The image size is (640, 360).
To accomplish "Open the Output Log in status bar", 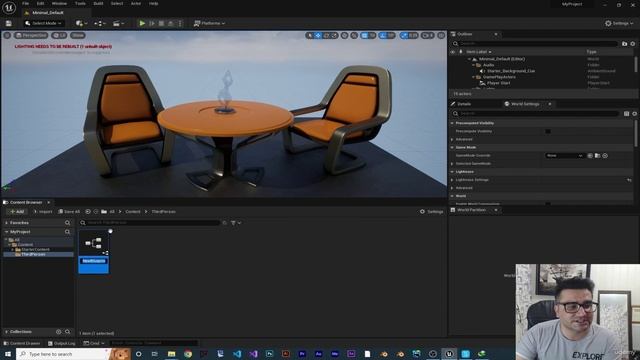I will point(62,343).
